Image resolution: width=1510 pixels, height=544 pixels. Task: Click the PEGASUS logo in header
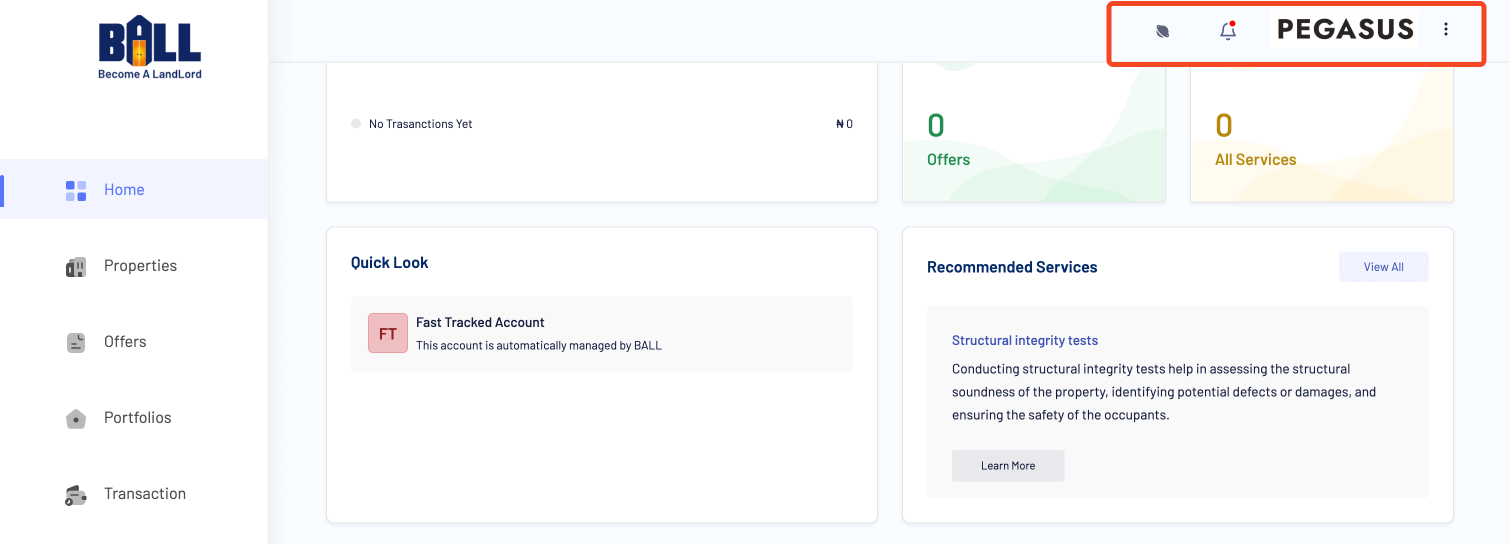pyautogui.click(x=1345, y=30)
